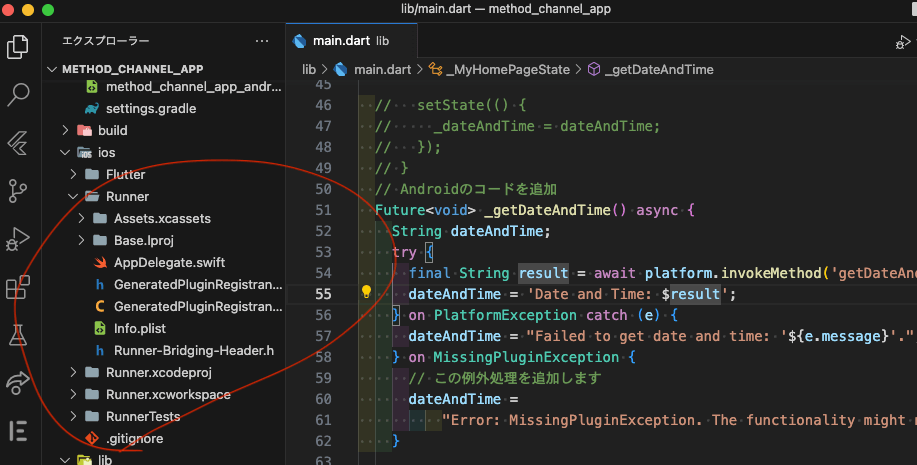Open Runner-Bridging-Header.h file
Viewport: 917px width, 465px height.
click(x=194, y=351)
